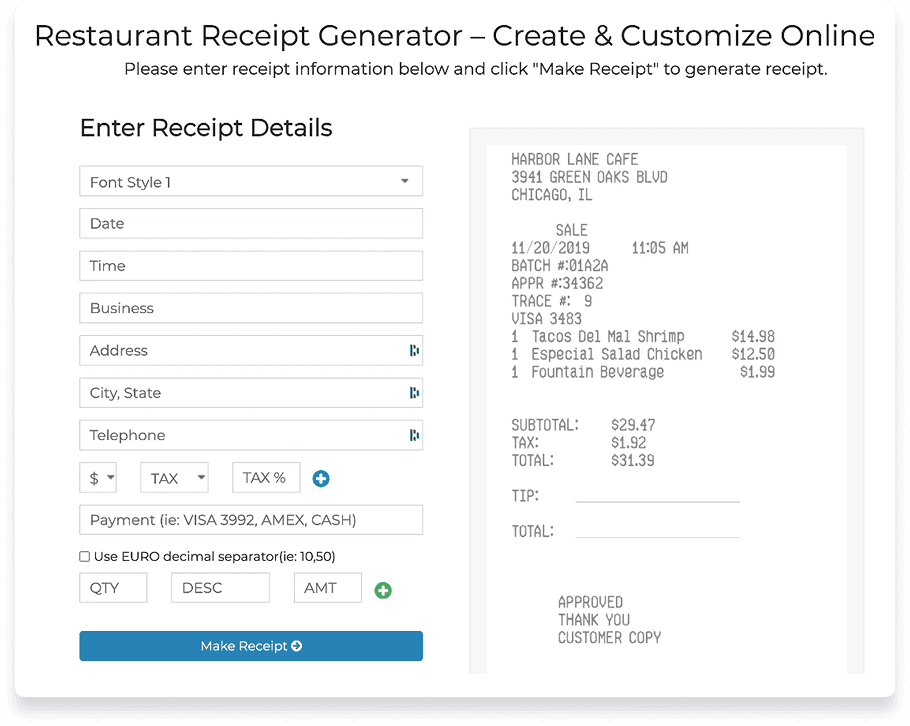Click the blue plus icon to add a tax line
Screen dimensions: 910x726
coord(320,478)
